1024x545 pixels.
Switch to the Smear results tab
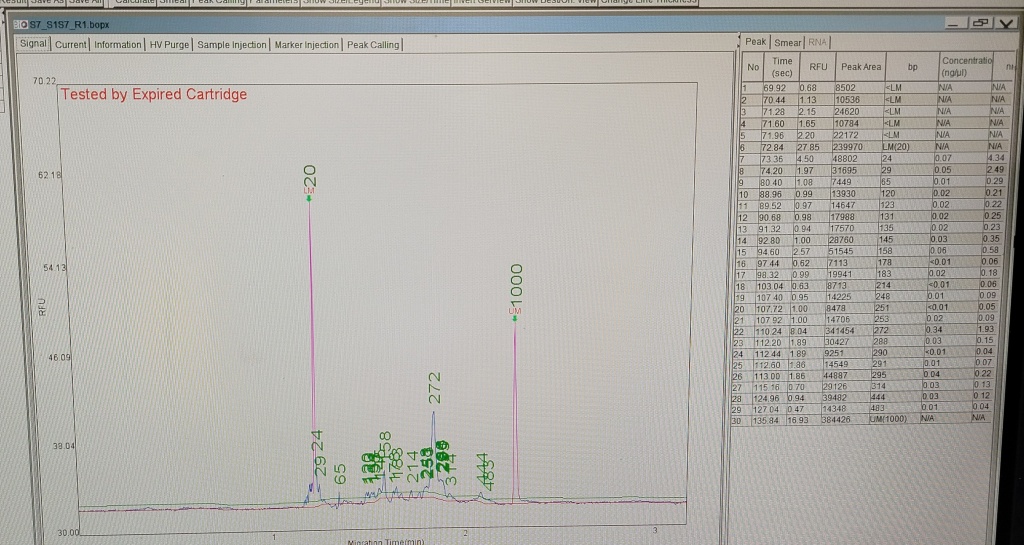click(788, 42)
